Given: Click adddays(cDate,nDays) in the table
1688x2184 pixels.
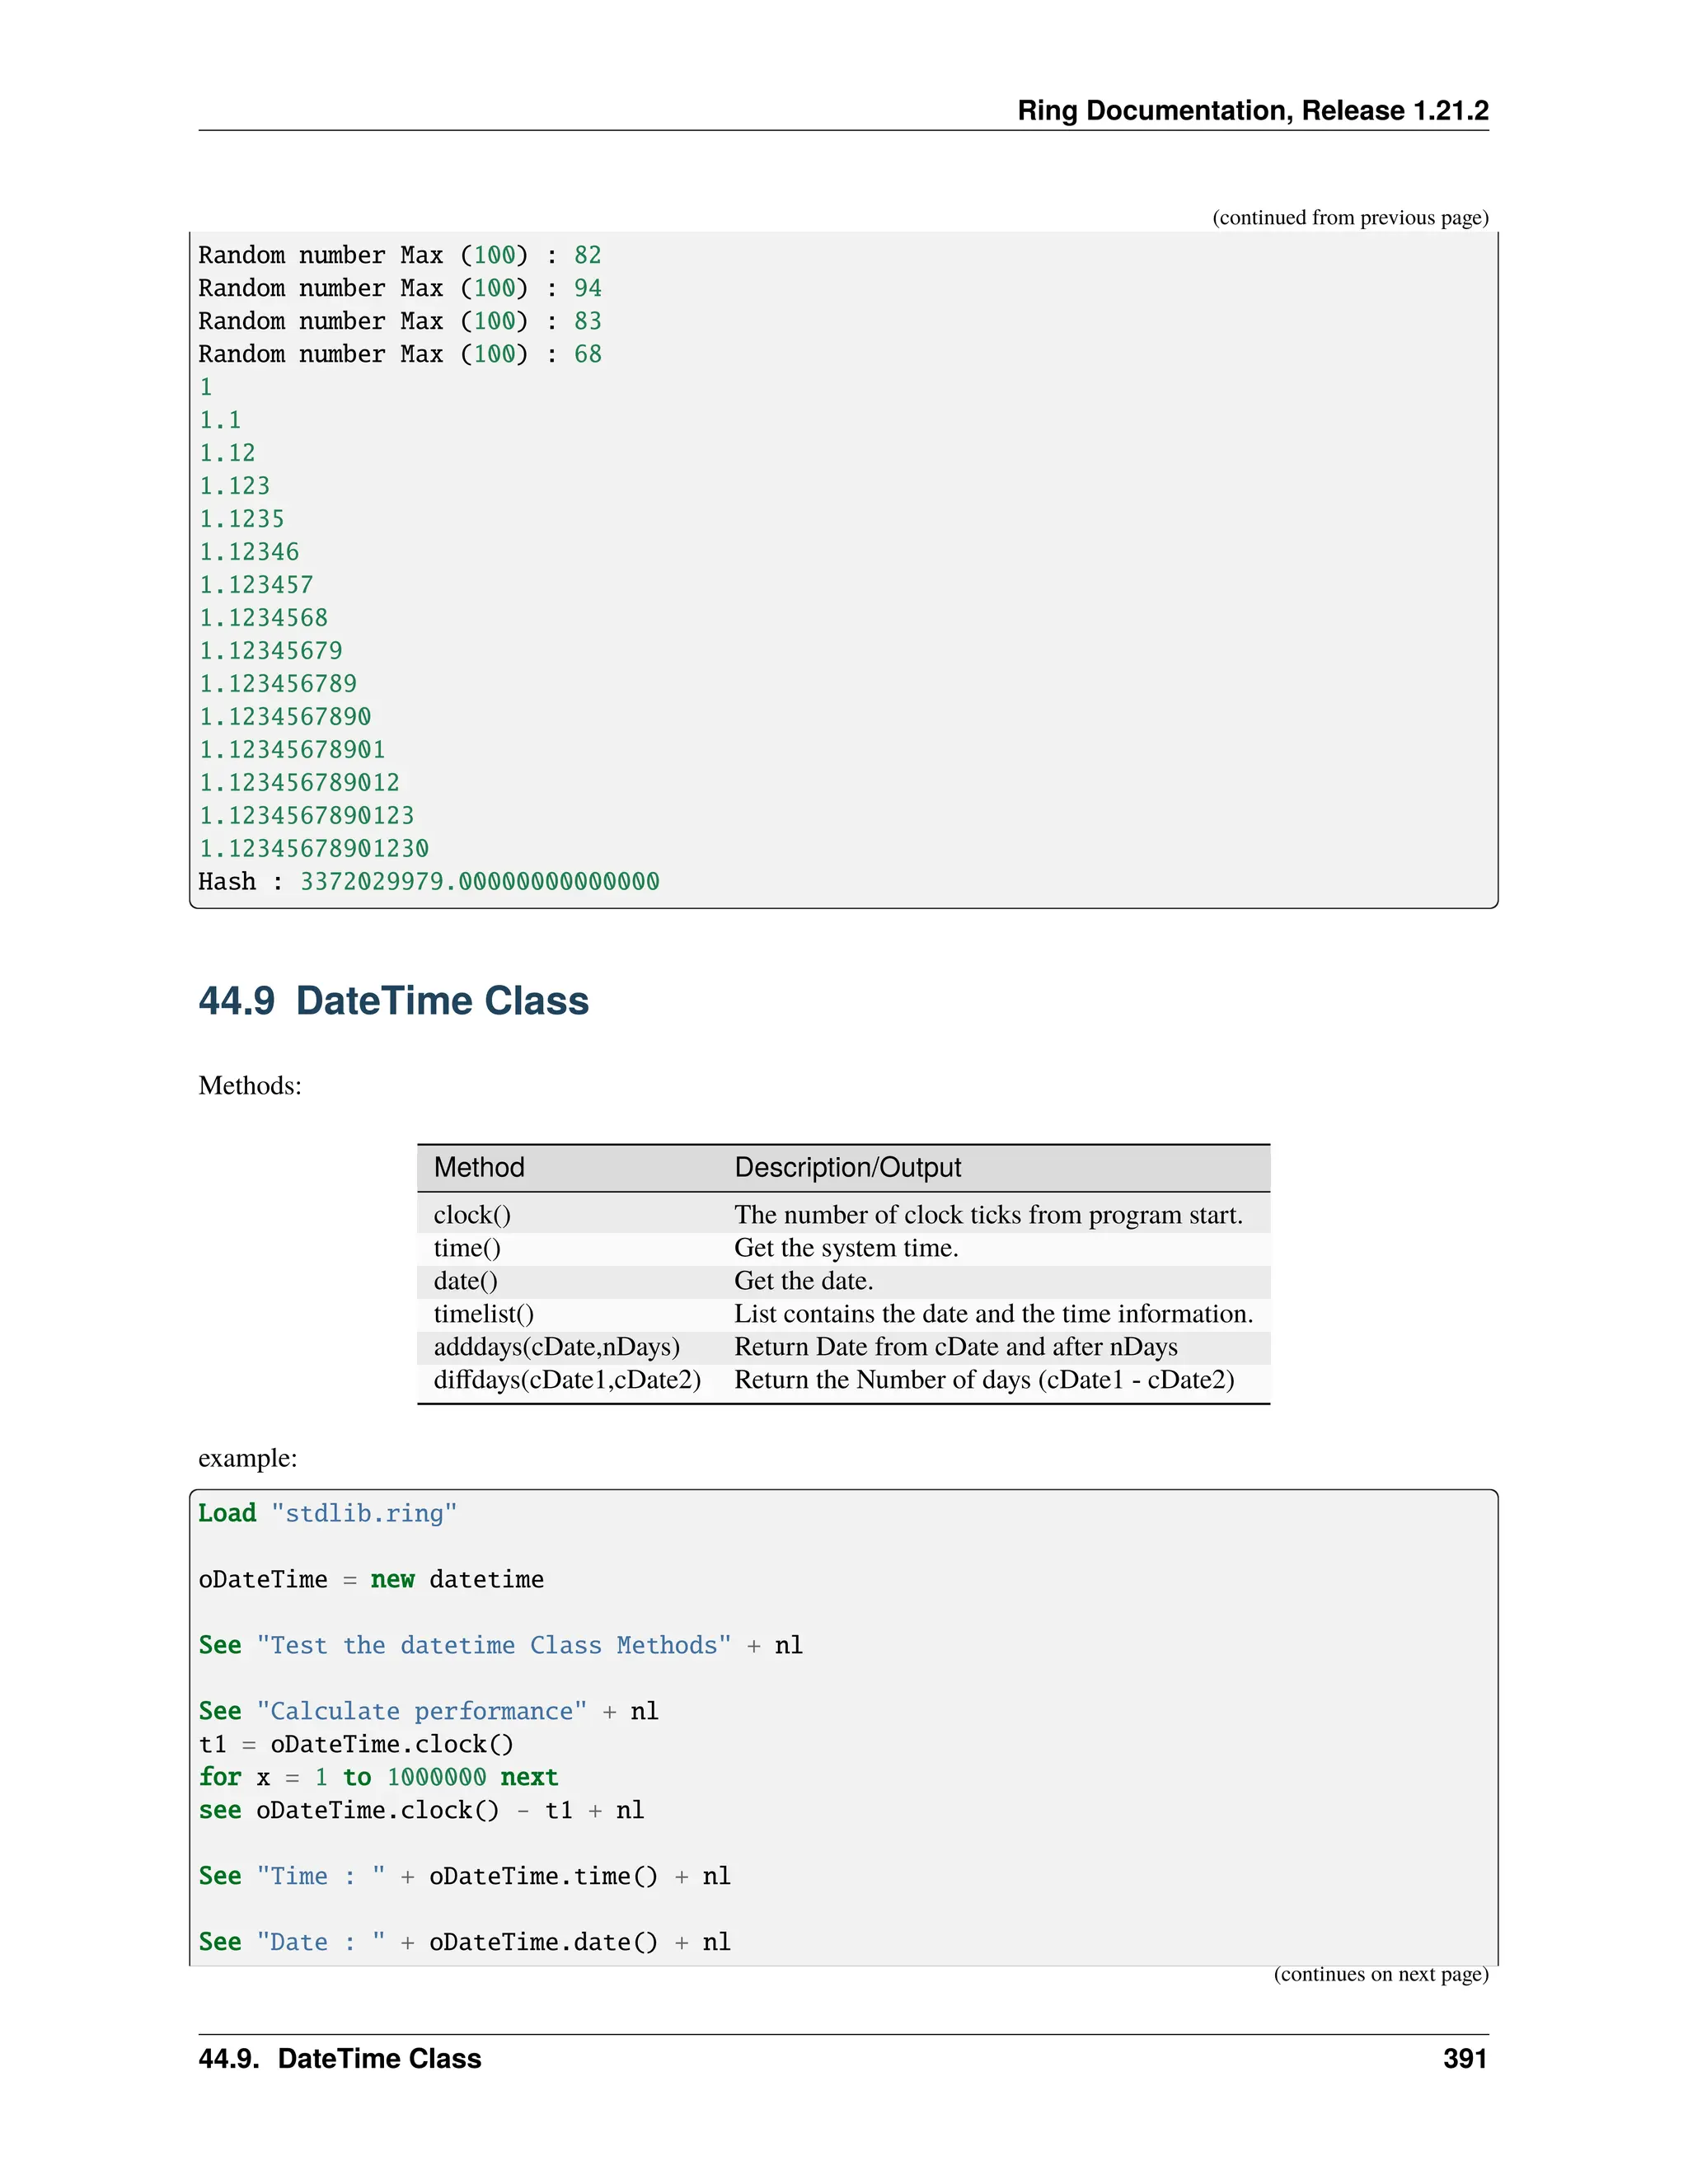Looking at the screenshot, I should [556, 1347].
